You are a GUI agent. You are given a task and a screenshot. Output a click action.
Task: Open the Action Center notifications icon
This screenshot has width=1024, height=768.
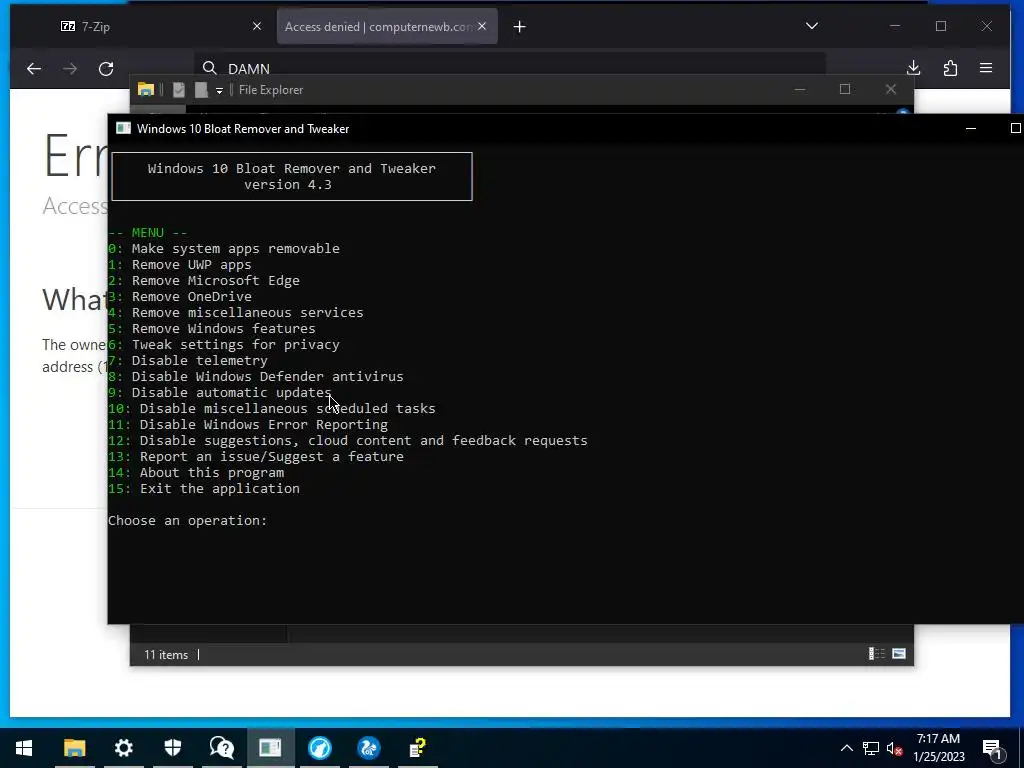993,748
